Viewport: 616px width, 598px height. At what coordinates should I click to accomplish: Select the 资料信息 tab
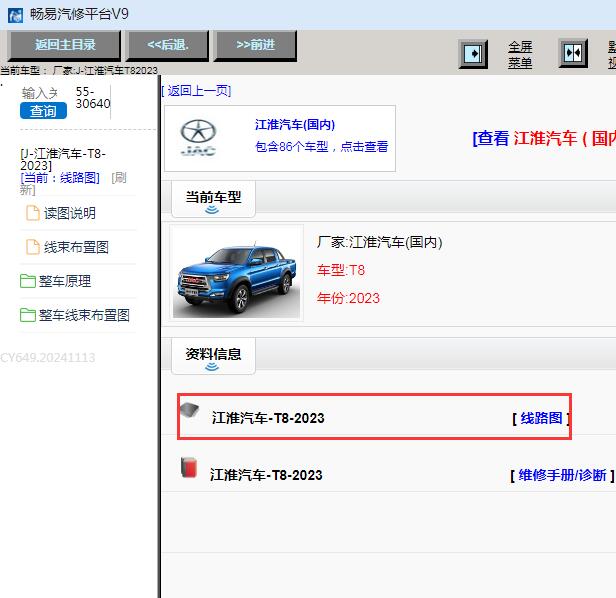click(213, 356)
